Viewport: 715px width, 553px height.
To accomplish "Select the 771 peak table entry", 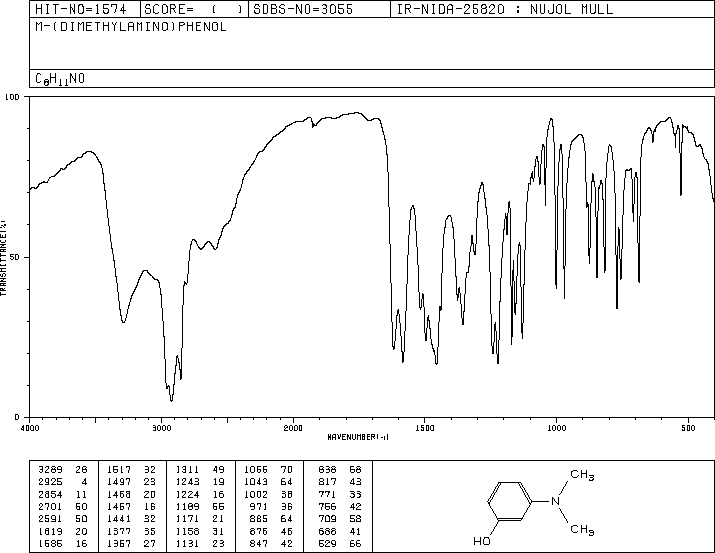I will pyautogui.click(x=340, y=494).
